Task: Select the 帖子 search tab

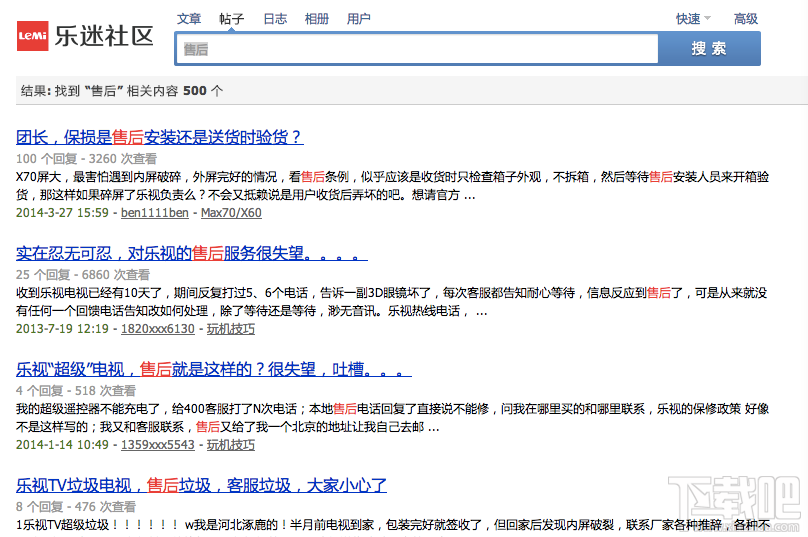Action: click(x=231, y=19)
